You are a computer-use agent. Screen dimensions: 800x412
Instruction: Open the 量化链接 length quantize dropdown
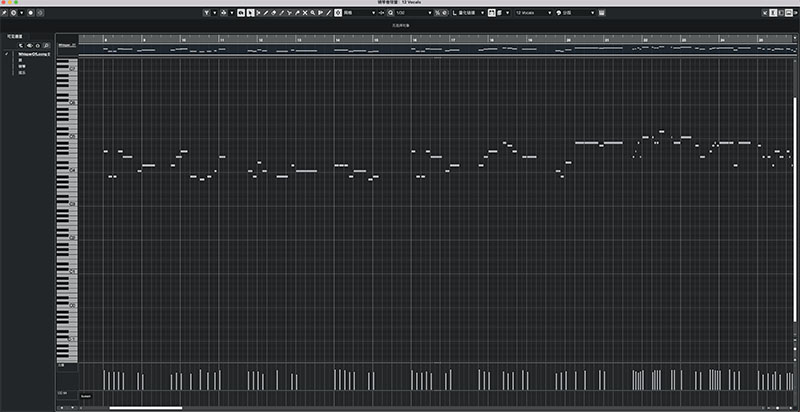pyautogui.click(x=472, y=13)
